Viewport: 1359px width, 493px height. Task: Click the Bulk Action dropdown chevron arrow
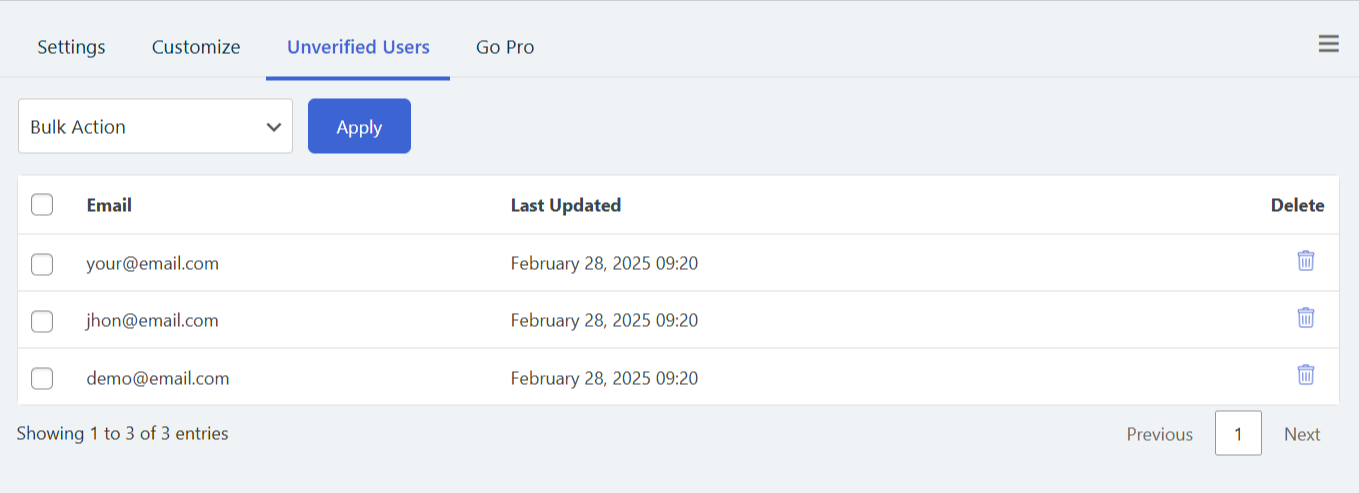[x=273, y=127]
